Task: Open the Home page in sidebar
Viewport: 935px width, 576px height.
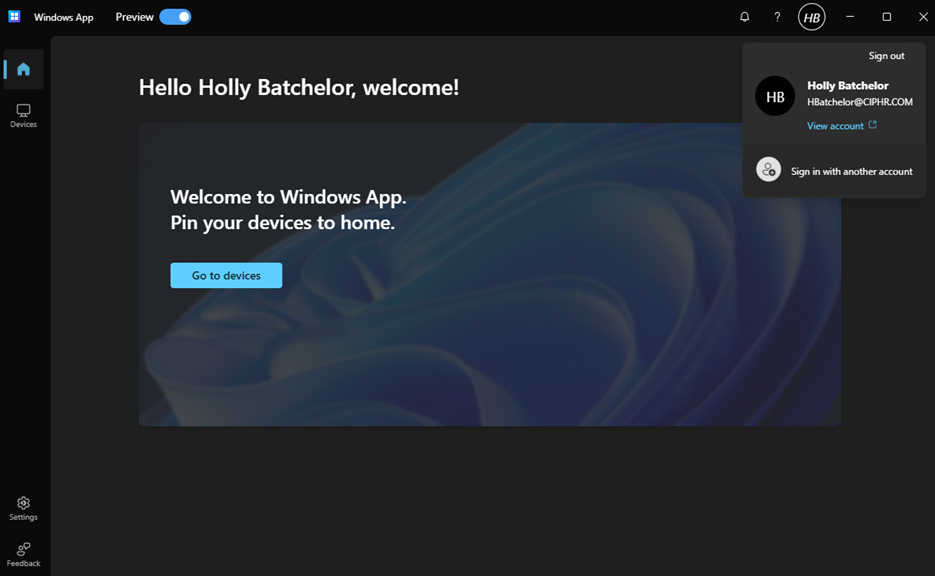Action: pos(23,70)
